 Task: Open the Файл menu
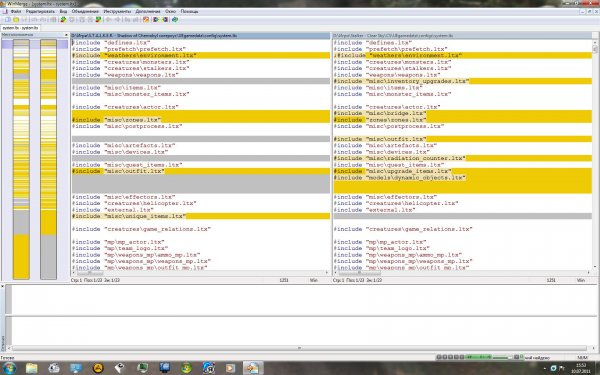pos(15,11)
